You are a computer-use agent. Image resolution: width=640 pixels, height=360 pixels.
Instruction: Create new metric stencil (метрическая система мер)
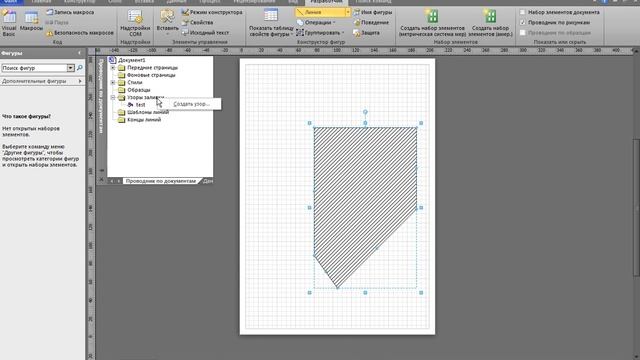(x=432, y=23)
